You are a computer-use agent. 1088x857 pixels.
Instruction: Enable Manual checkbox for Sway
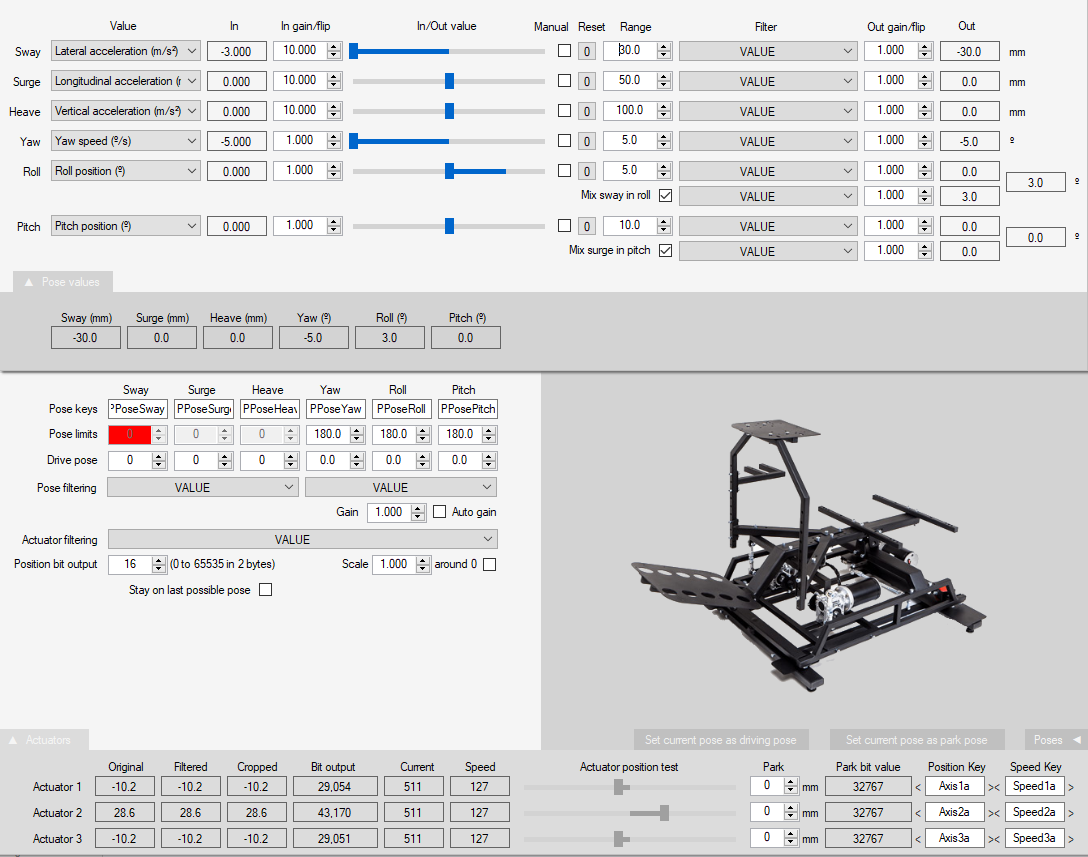point(565,51)
